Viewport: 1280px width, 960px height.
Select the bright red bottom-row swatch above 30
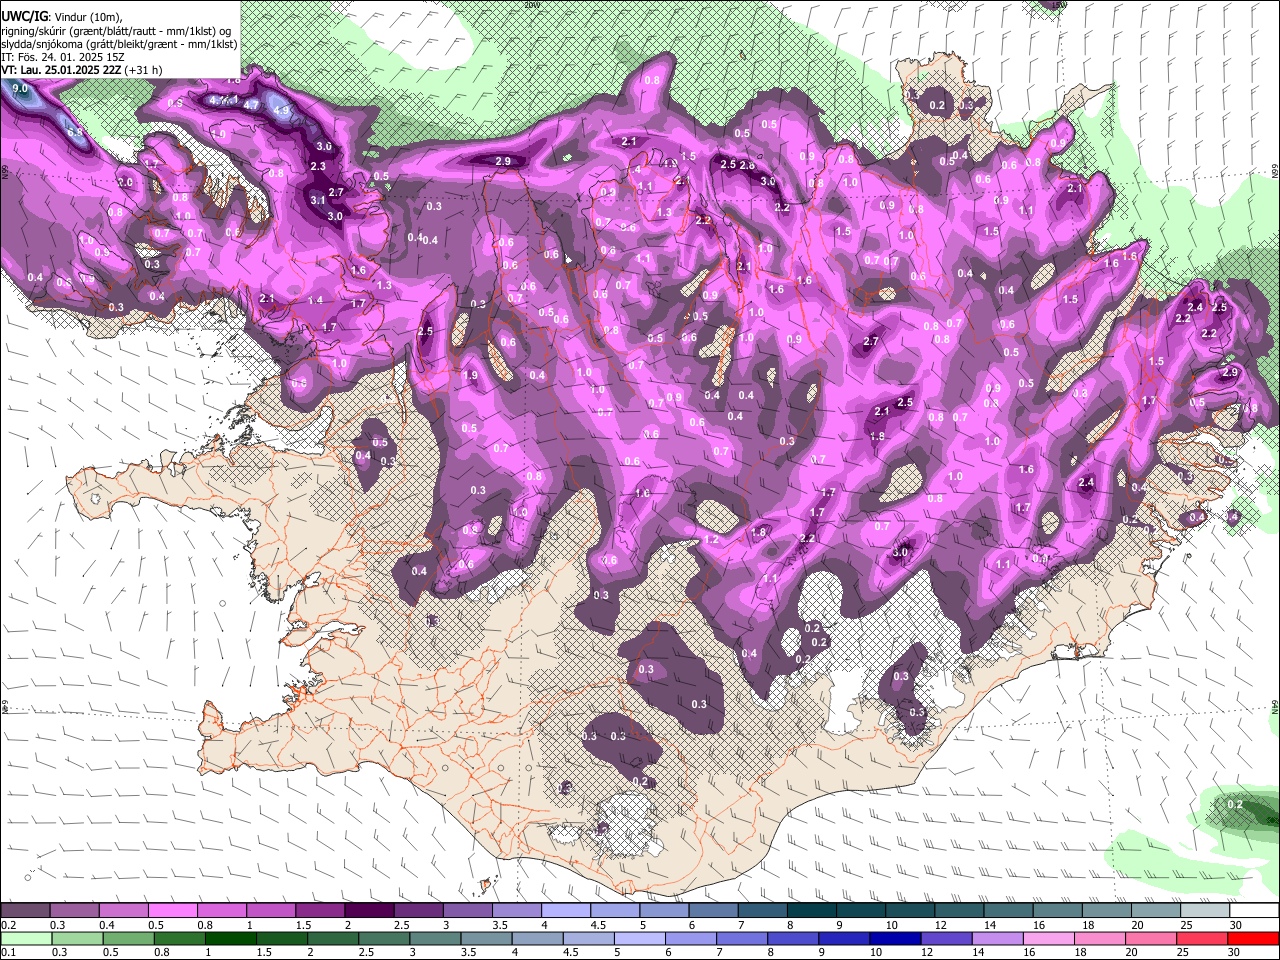coord(1253,938)
